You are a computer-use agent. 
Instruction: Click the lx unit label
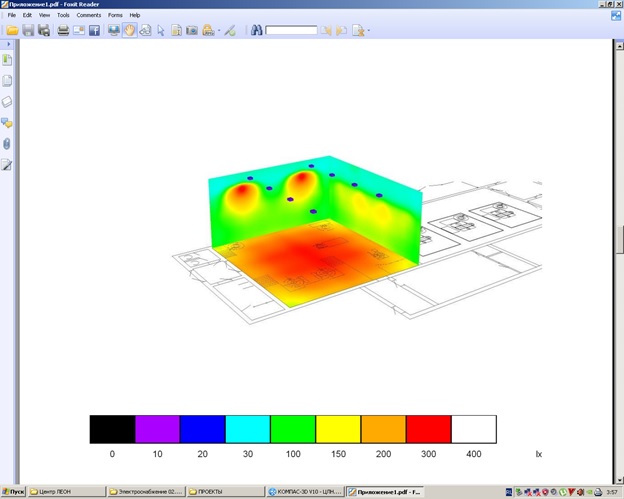click(x=538, y=454)
